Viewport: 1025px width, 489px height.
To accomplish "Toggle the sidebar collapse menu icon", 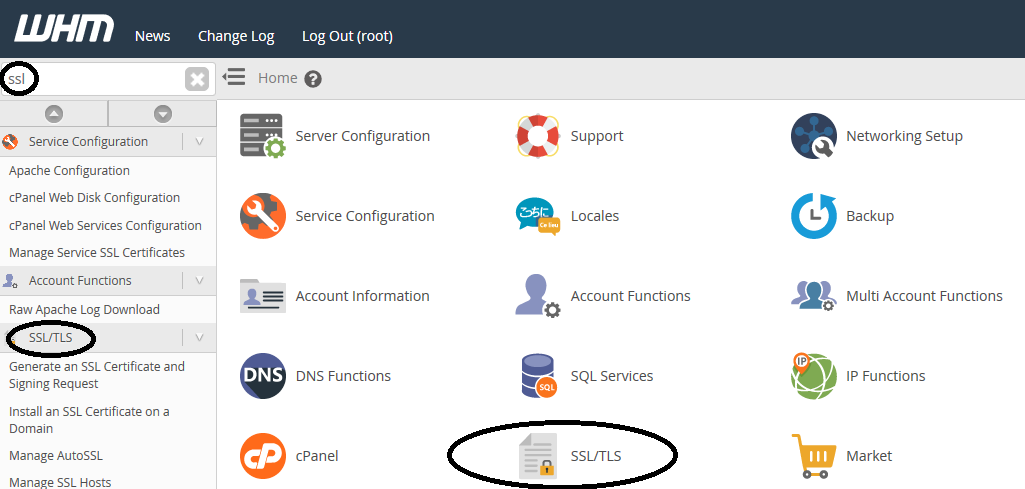I will [x=234, y=77].
